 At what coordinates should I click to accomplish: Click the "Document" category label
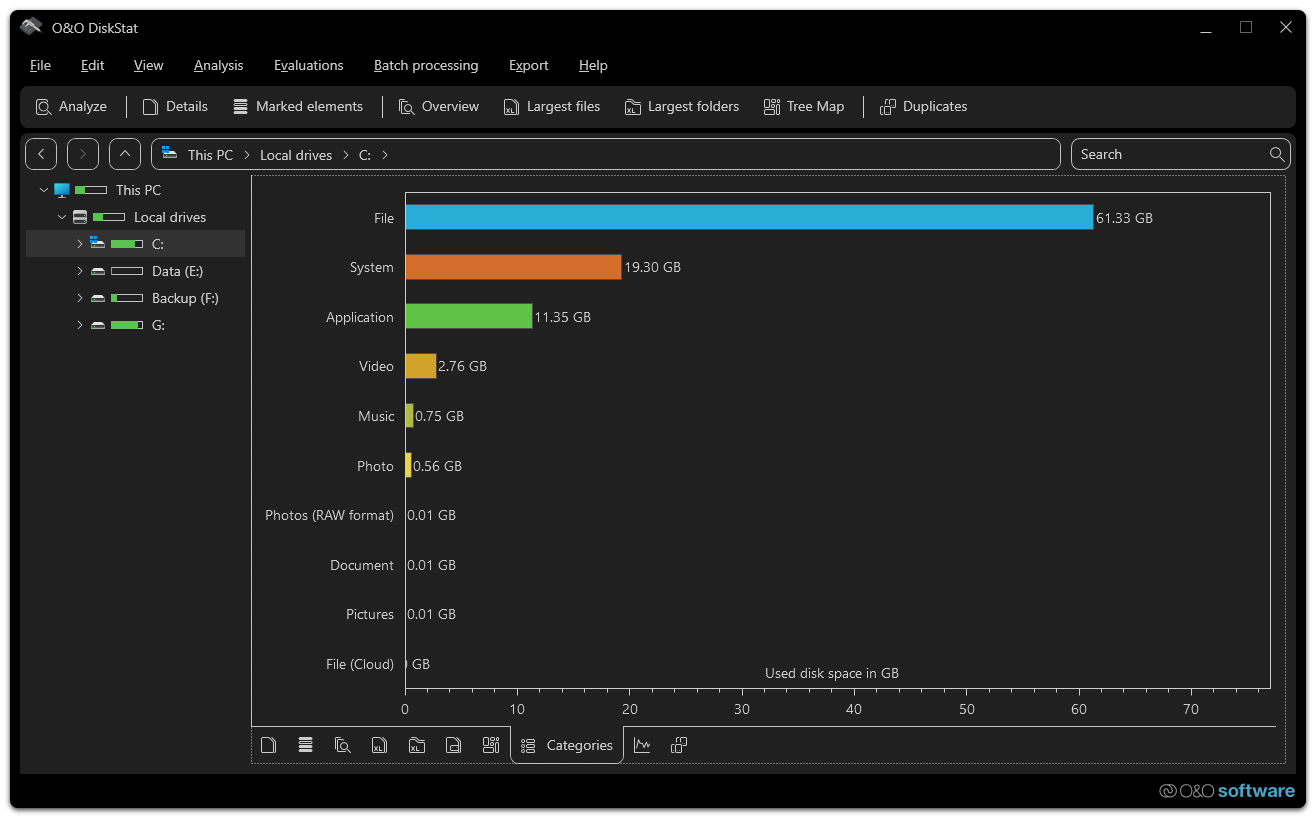pos(362,565)
